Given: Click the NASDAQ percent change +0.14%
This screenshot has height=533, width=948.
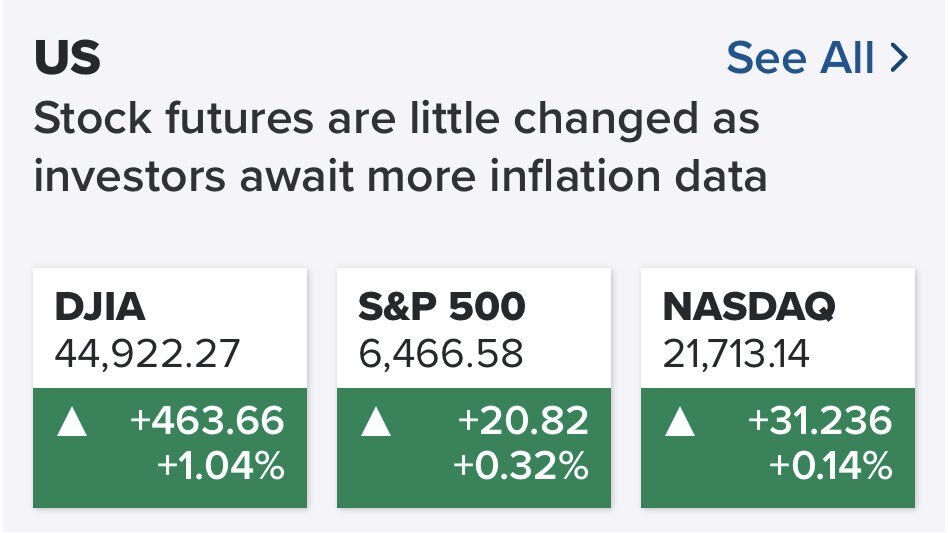Looking at the screenshot, I should [829, 466].
